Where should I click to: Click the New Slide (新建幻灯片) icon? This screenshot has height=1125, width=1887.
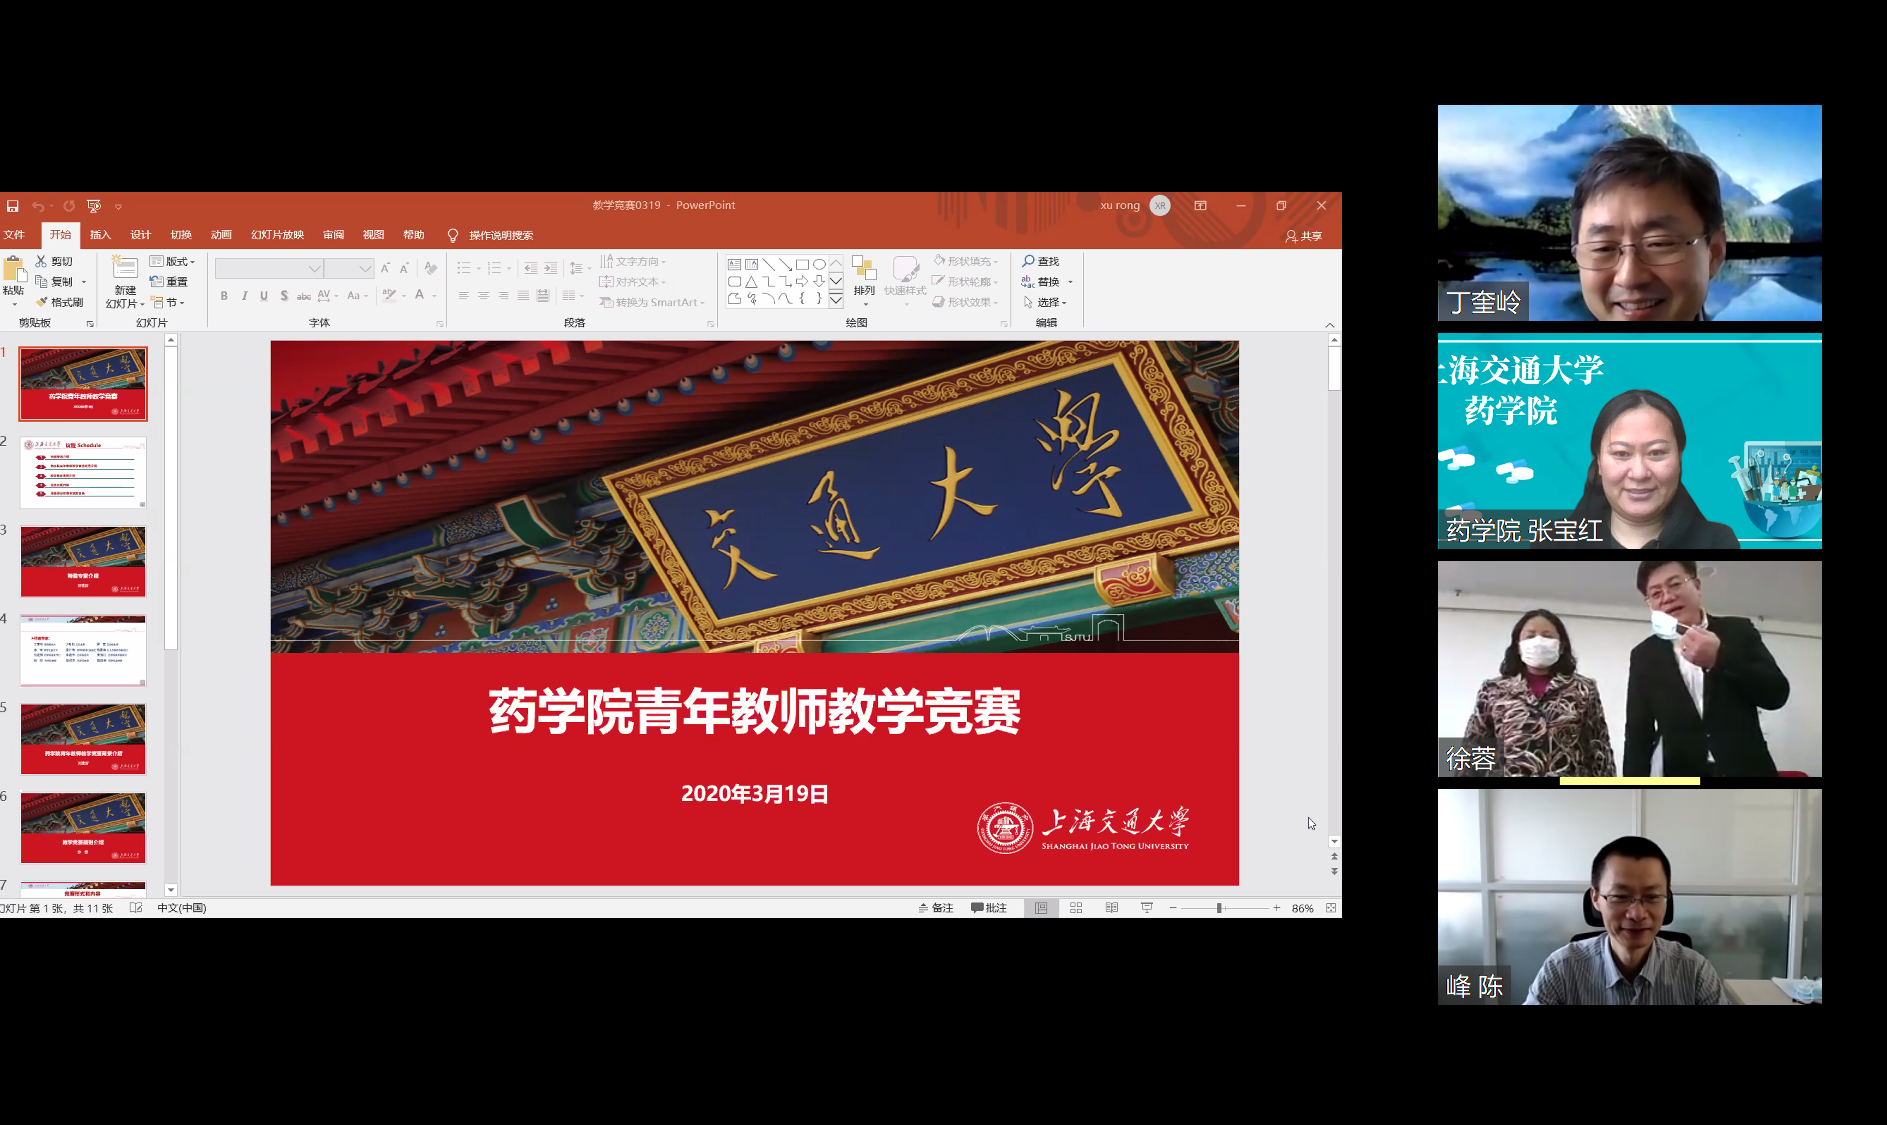point(125,268)
